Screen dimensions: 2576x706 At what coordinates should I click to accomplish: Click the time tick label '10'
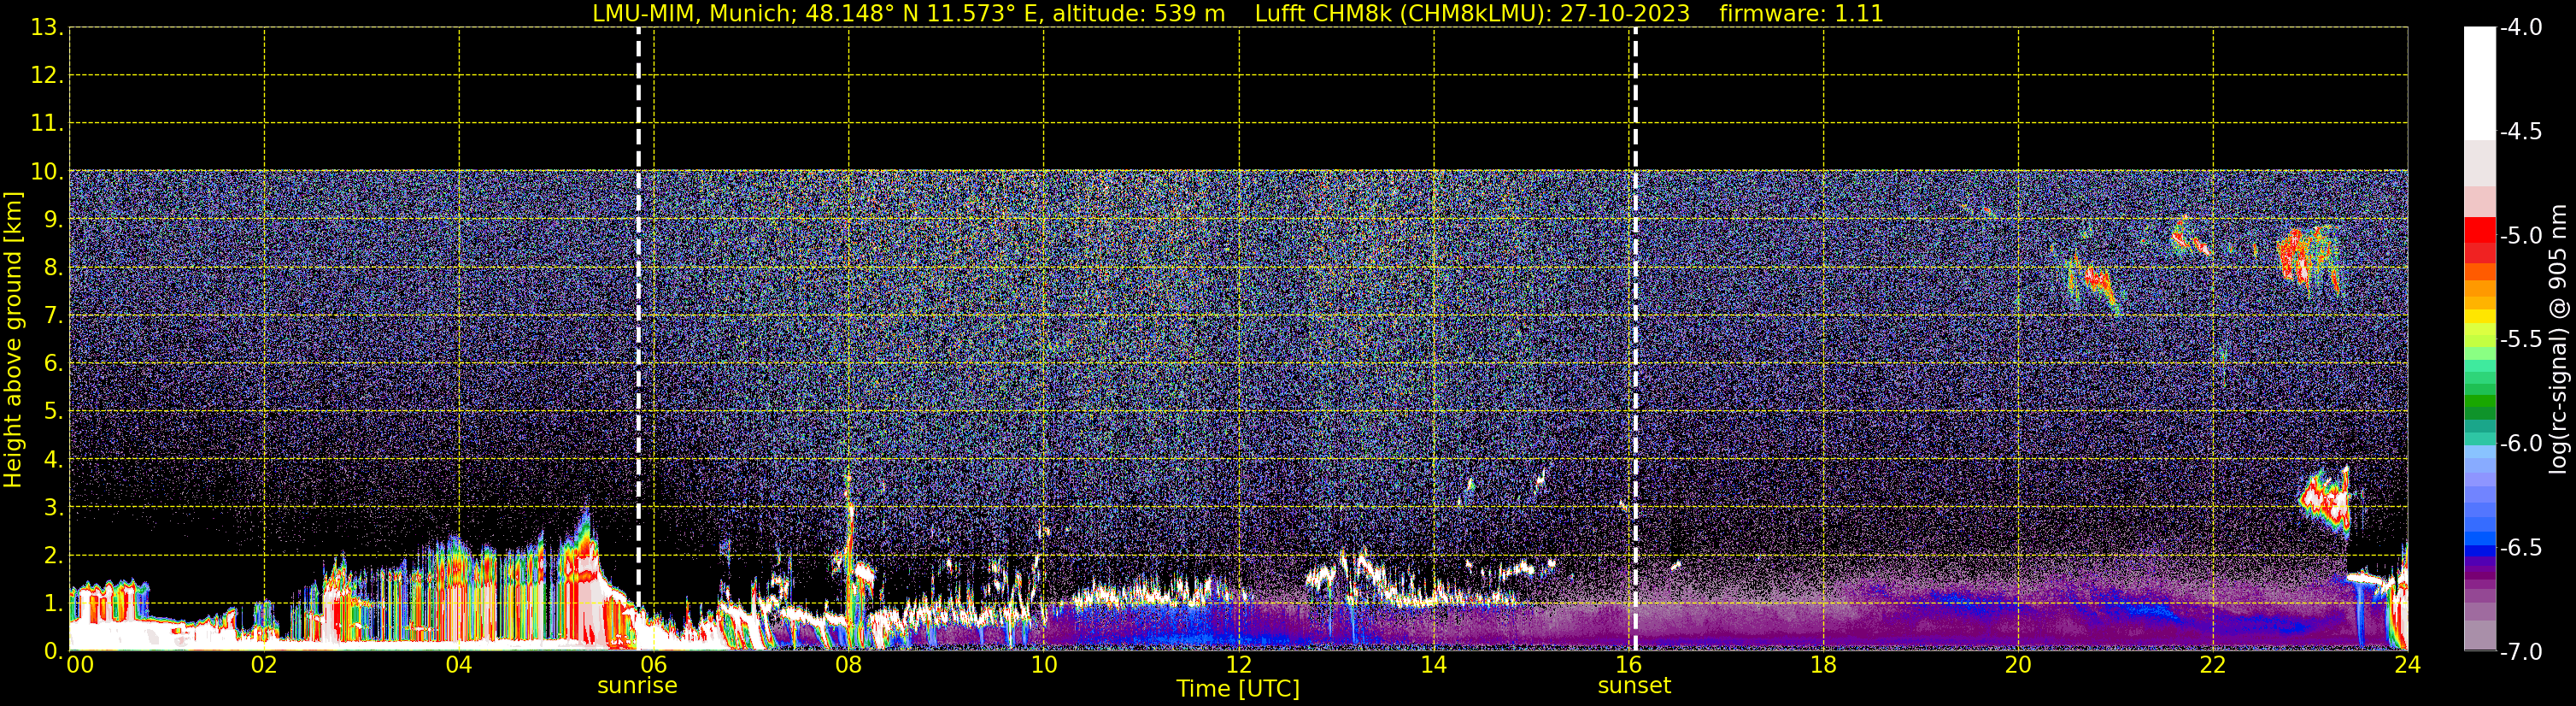(x=1043, y=665)
